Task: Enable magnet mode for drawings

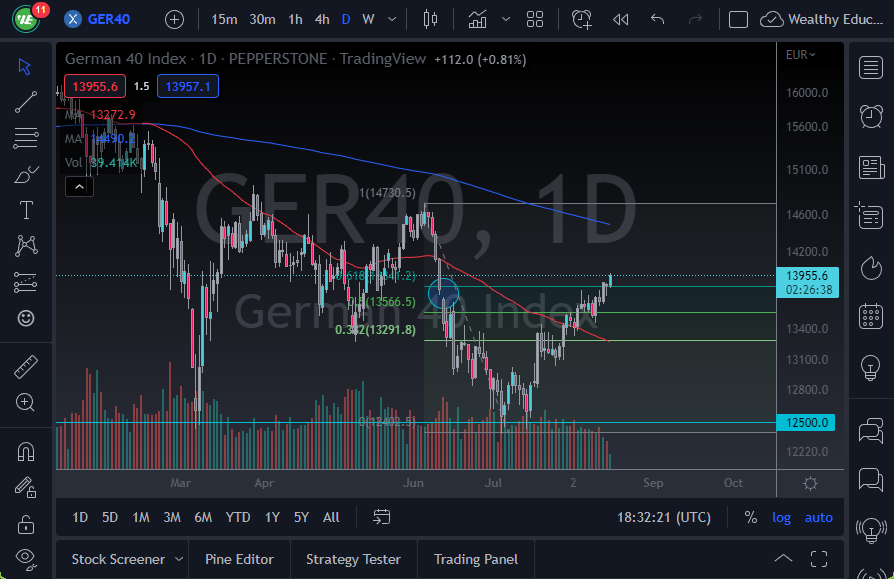Action: [26, 450]
